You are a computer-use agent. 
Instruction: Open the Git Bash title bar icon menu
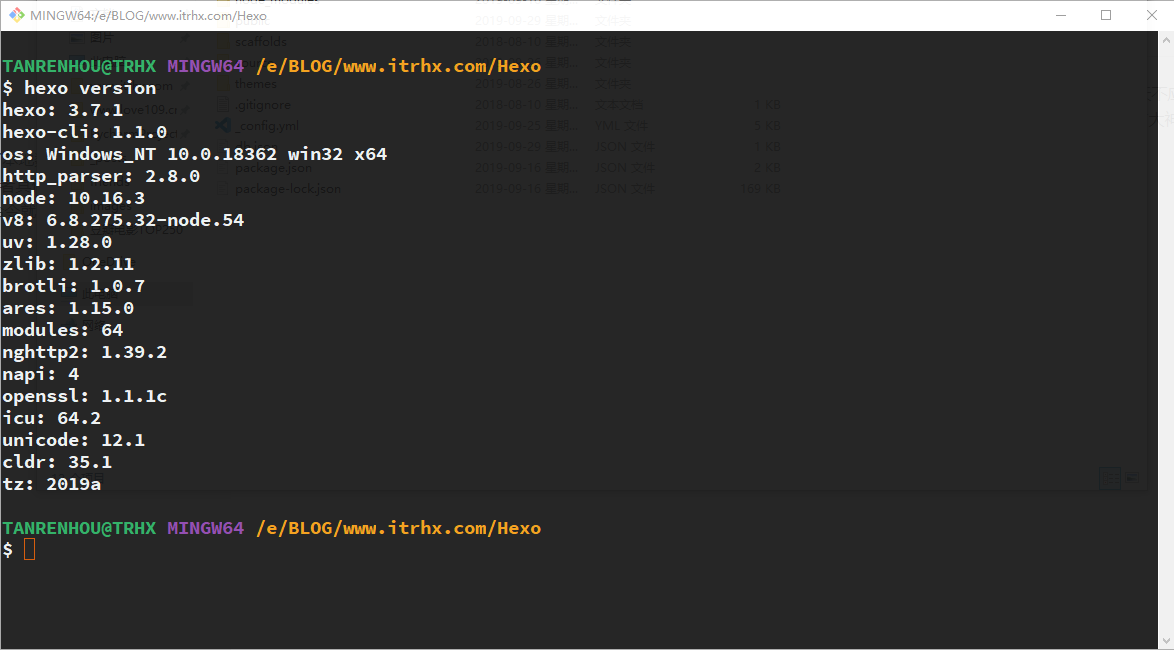[16, 15]
